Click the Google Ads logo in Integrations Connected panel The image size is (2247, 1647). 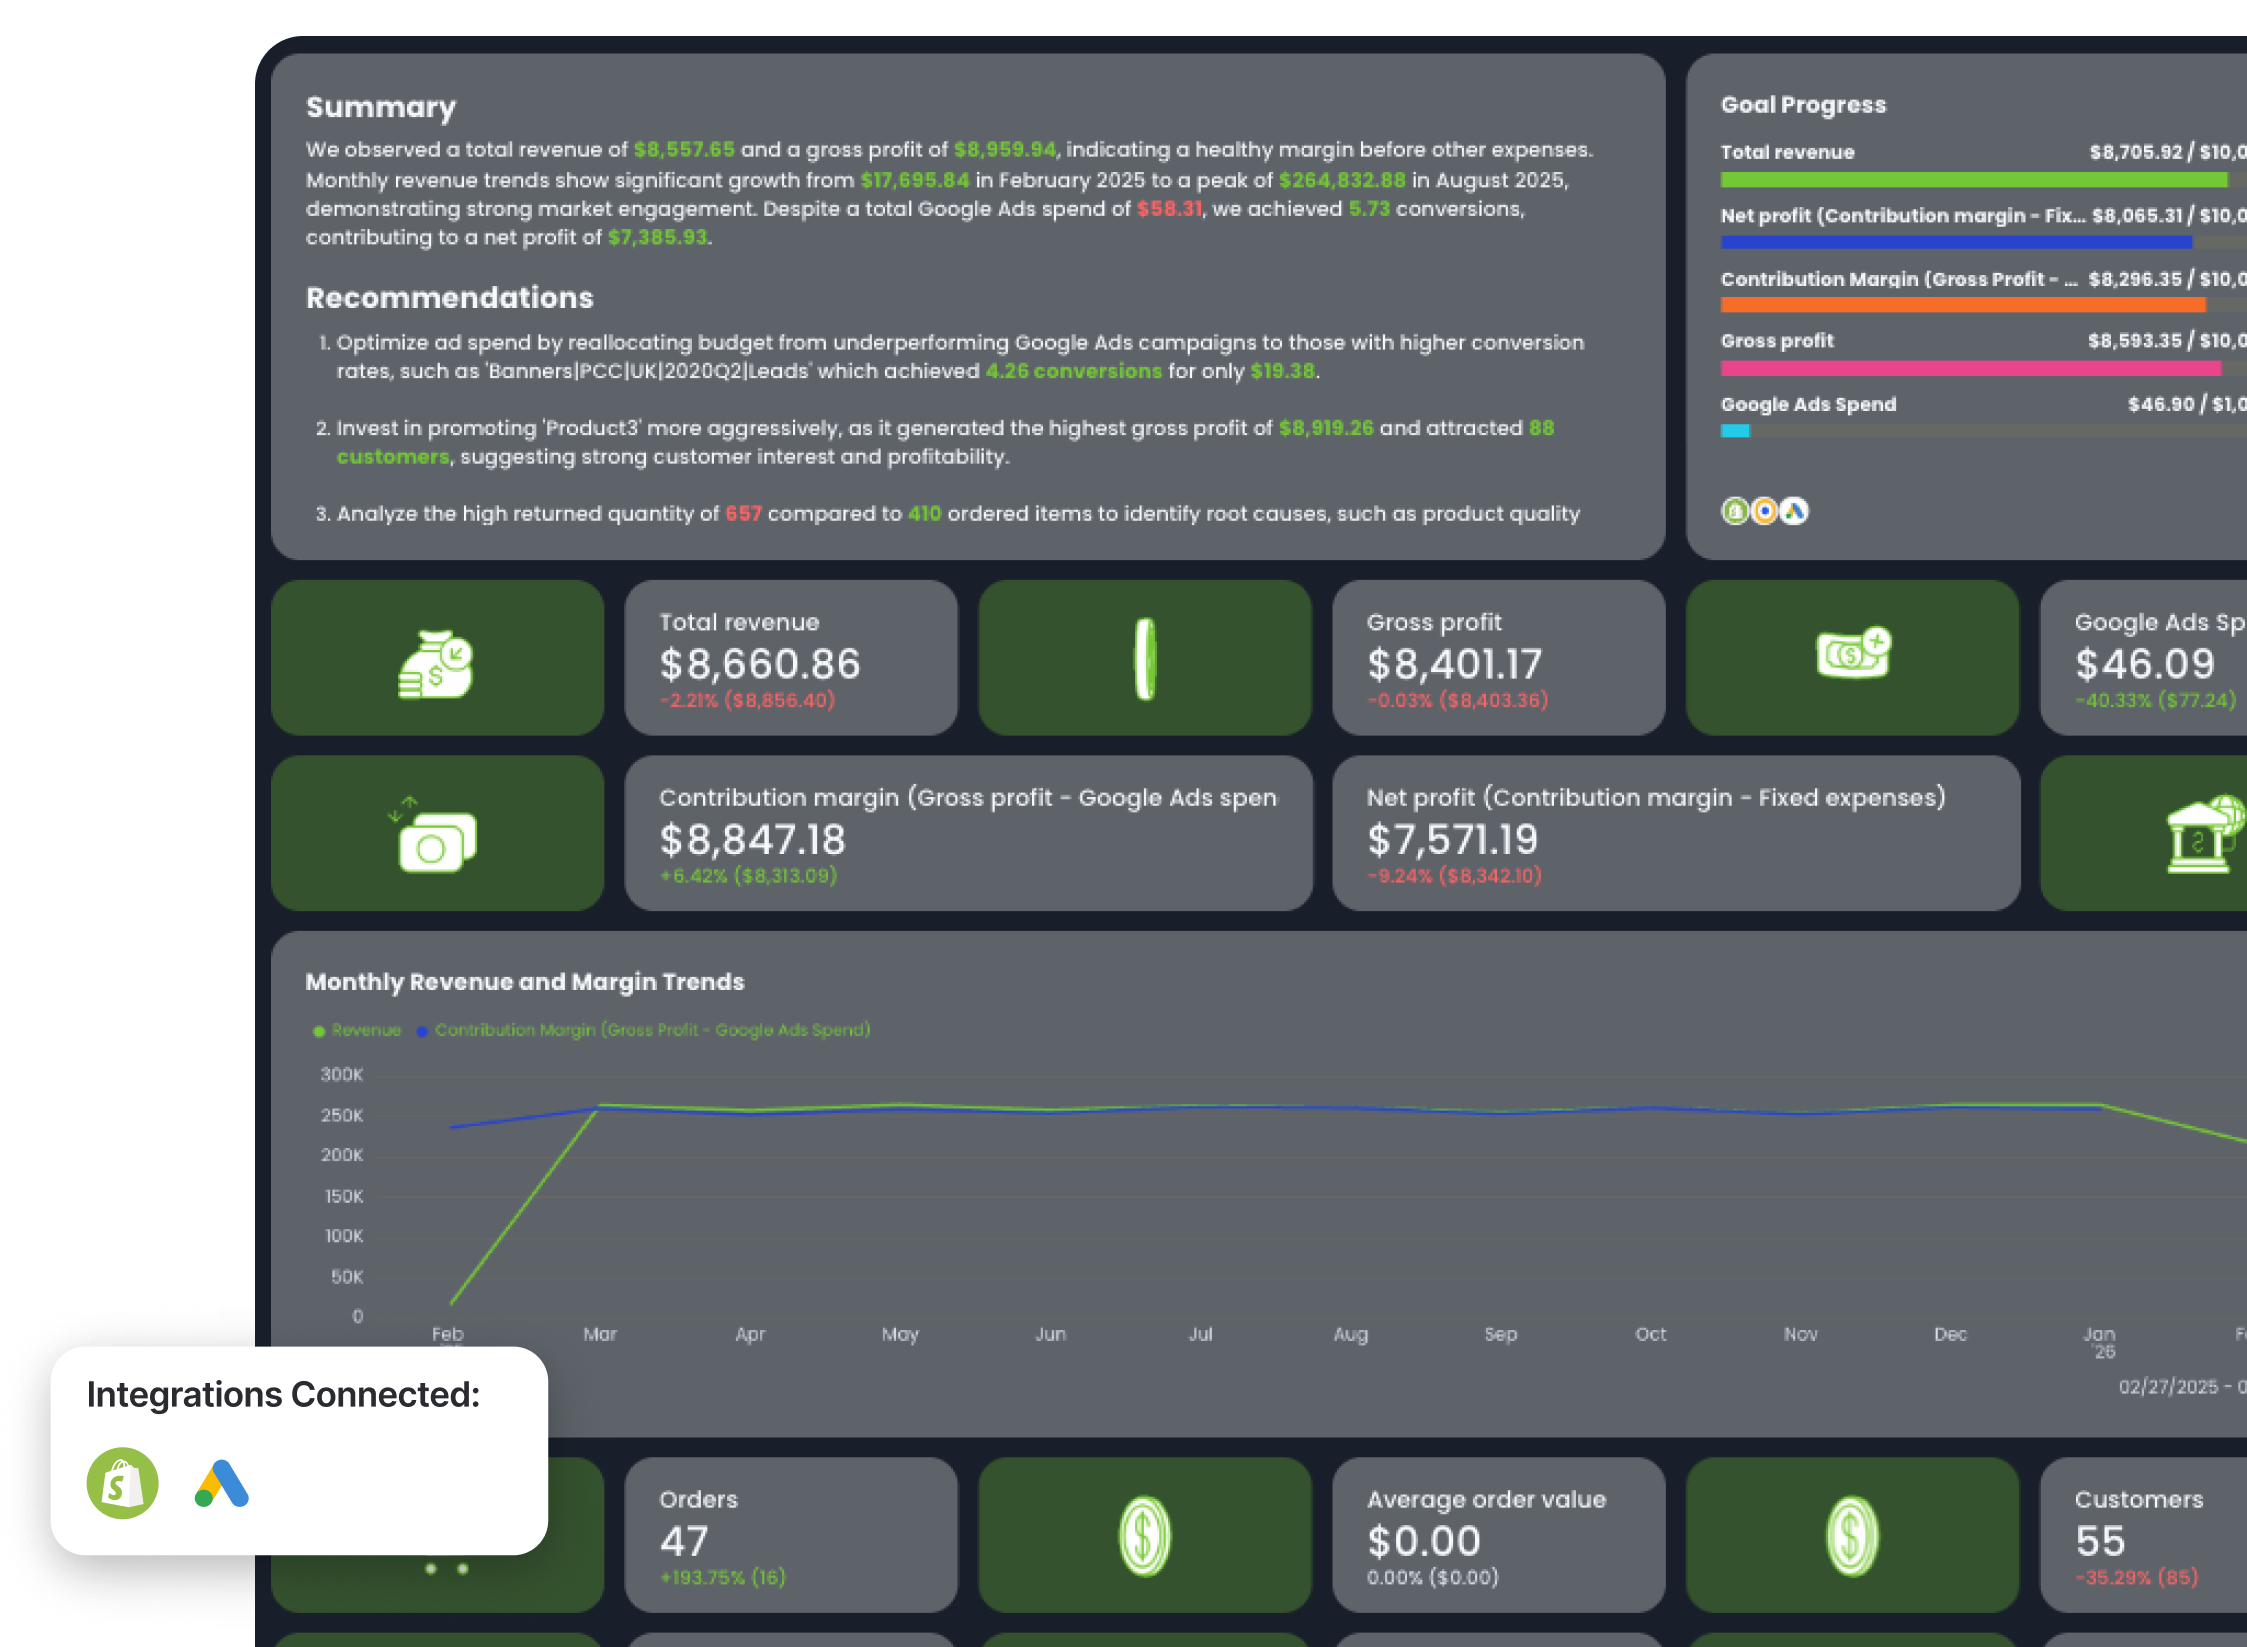[222, 1485]
